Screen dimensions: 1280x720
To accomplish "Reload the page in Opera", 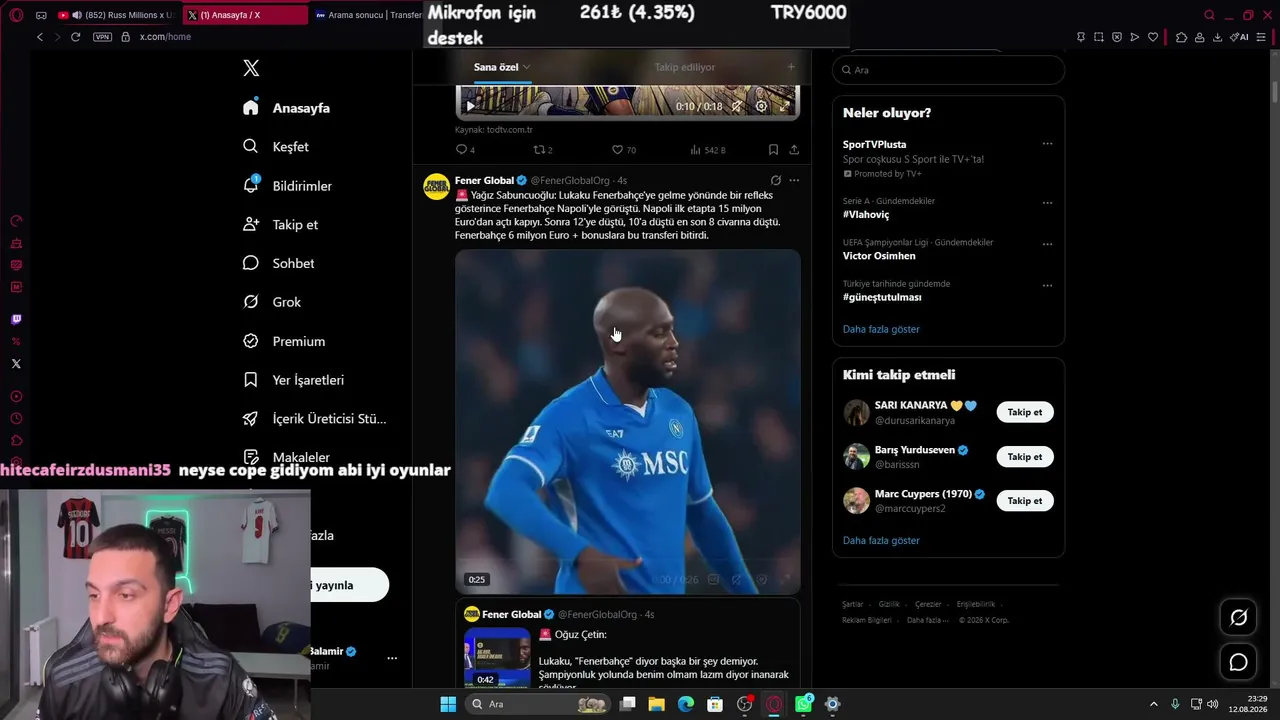I will click(x=75, y=37).
